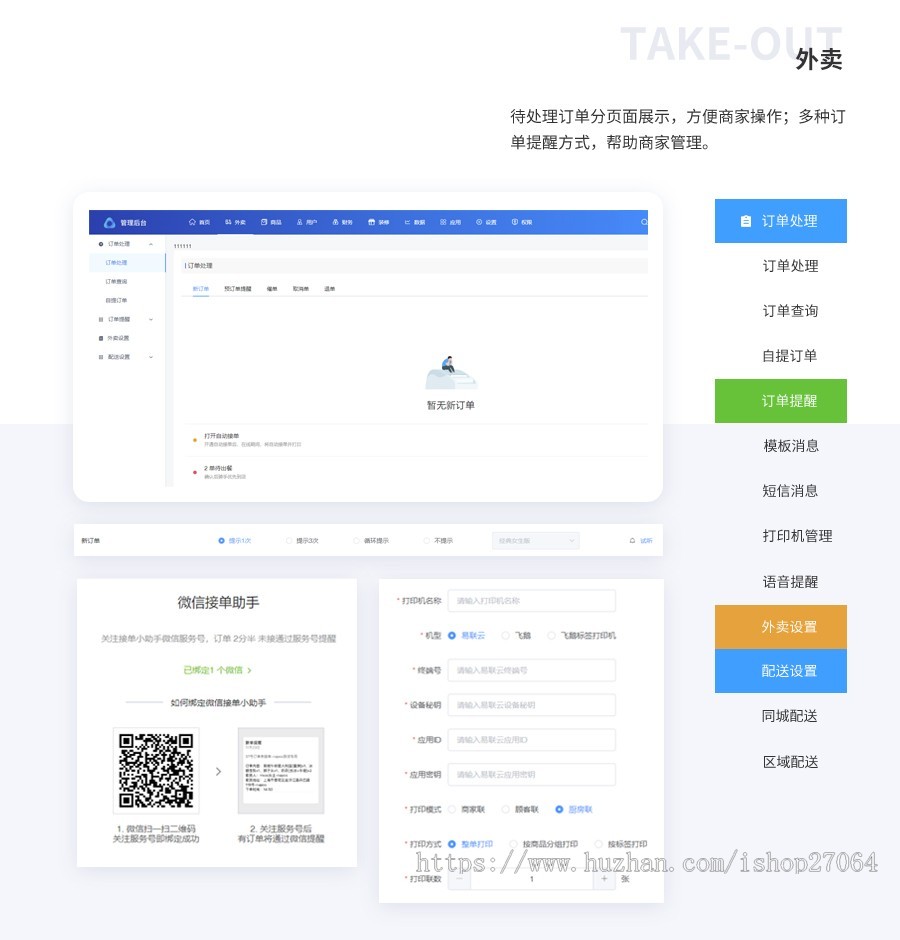Image resolution: width=900 pixels, height=940 pixels.
Task: Choose the 飞鹅 printer model radio
Action: [x=505, y=635]
